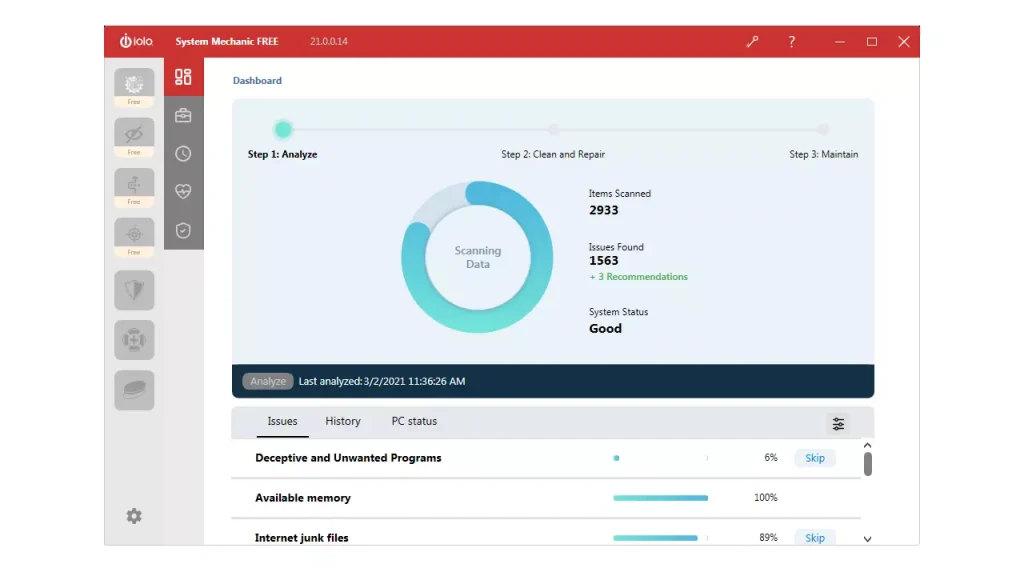
Task: Minimize the System Mechanic window
Action: pyautogui.click(x=840, y=42)
